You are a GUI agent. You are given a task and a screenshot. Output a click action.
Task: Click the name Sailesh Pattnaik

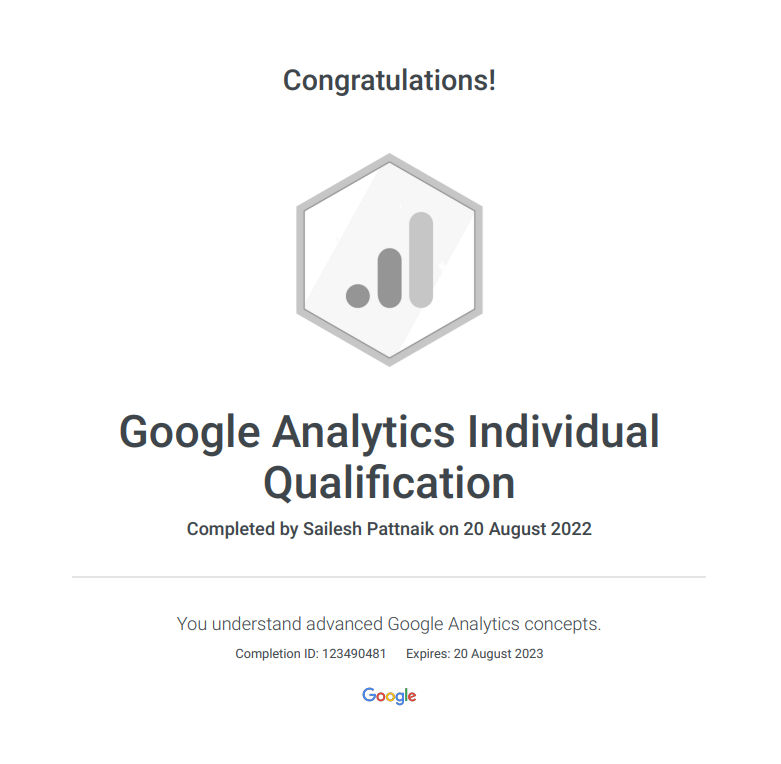368,529
